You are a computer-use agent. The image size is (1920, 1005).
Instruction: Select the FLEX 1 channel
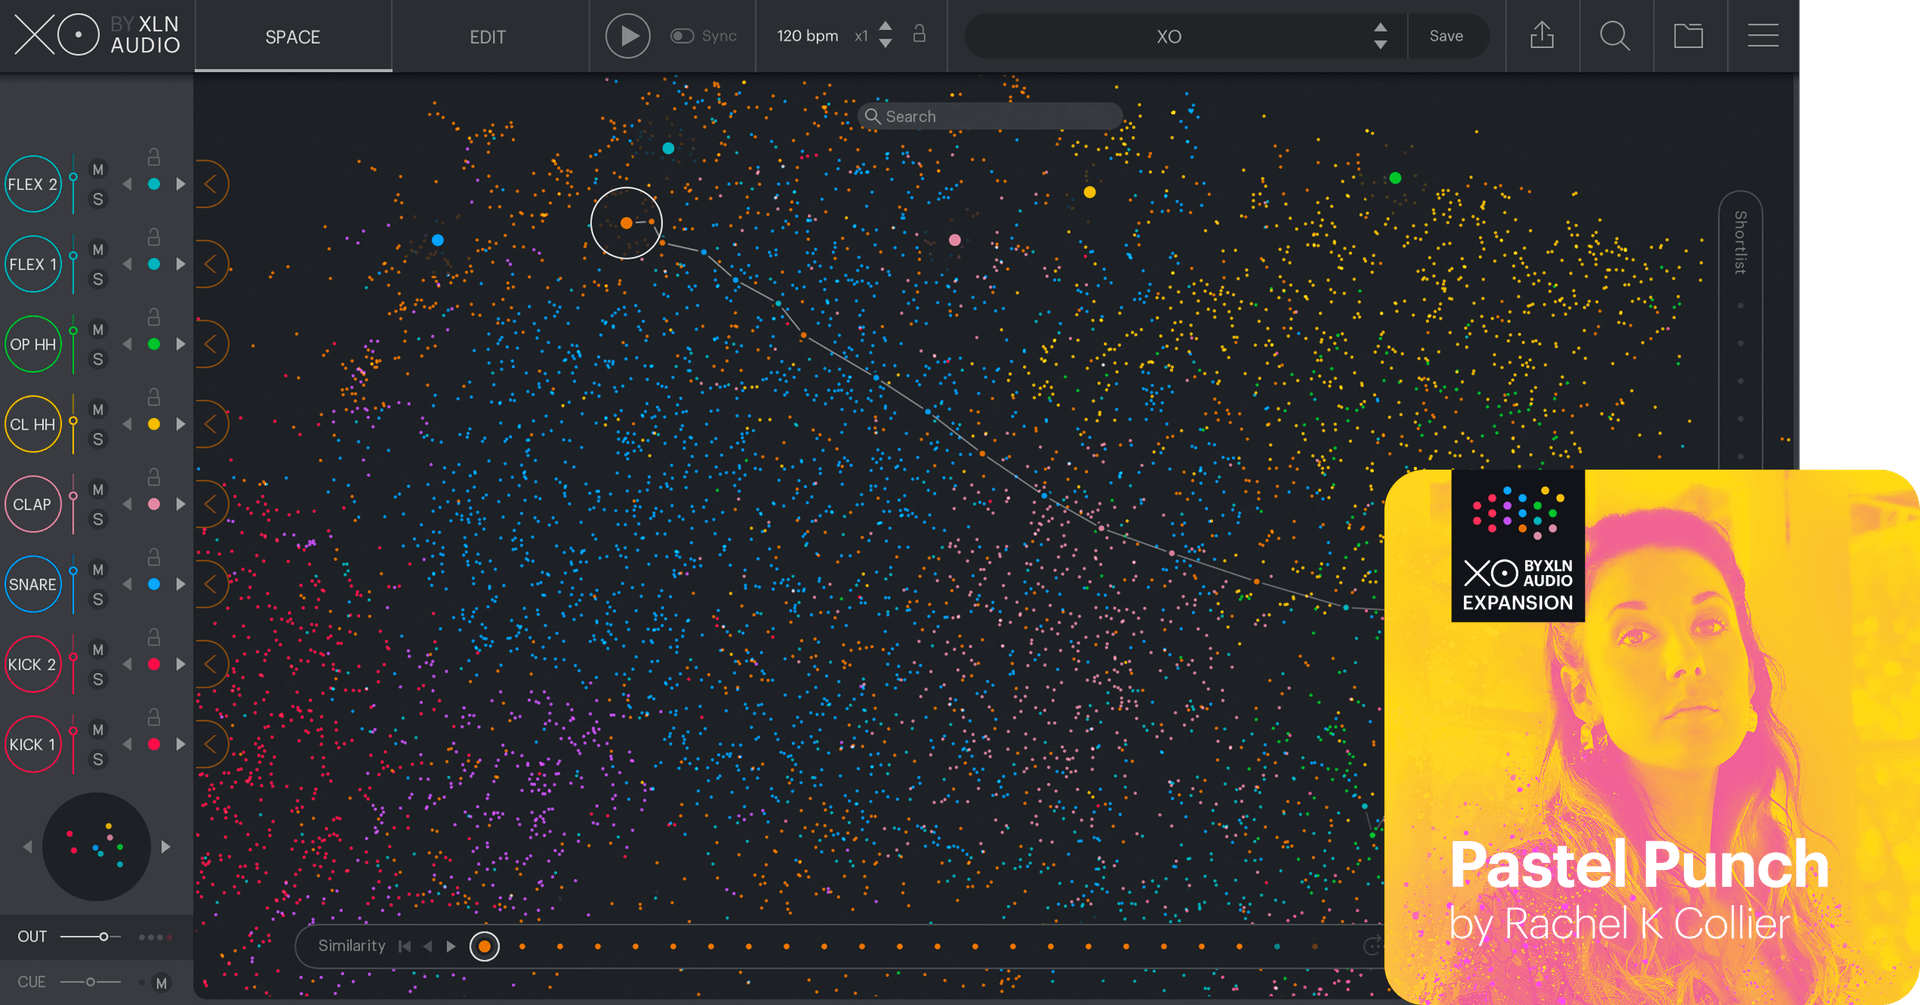pos(33,264)
